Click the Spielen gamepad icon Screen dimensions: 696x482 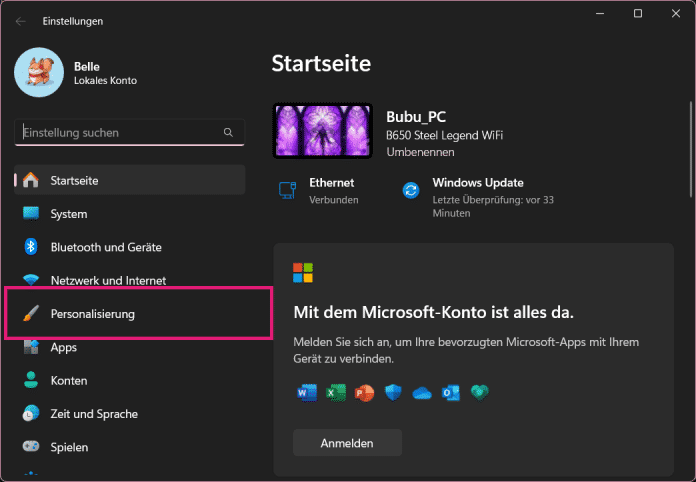[x=31, y=447]
